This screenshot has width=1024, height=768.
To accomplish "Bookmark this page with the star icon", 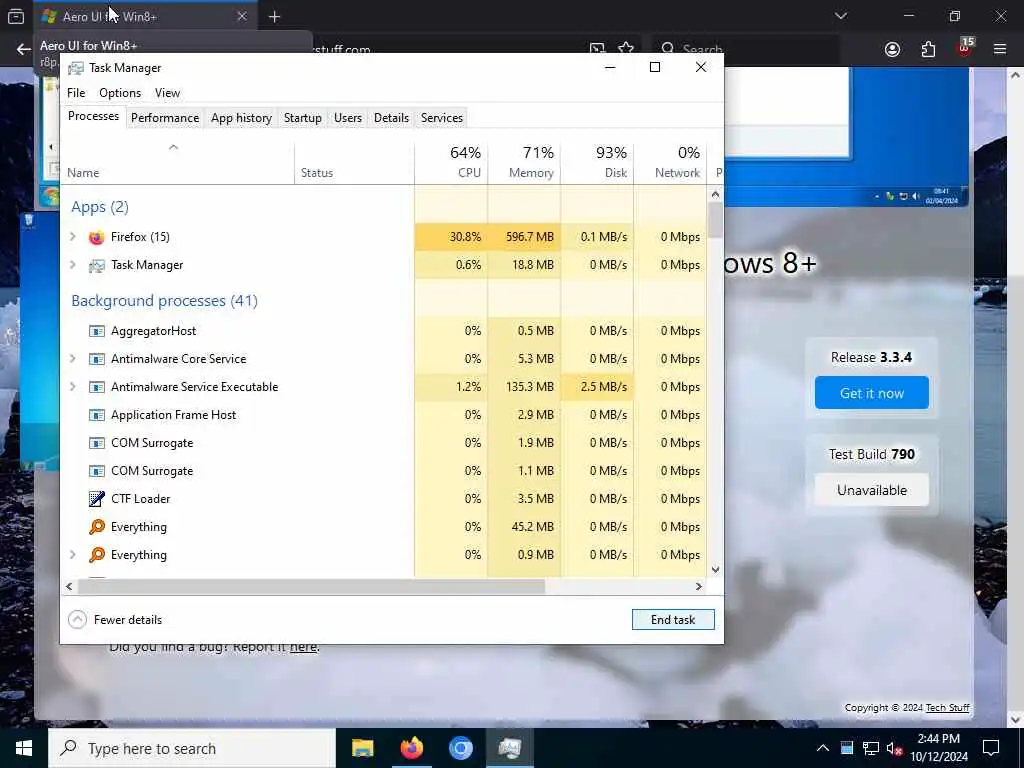I will click(626, 48).
